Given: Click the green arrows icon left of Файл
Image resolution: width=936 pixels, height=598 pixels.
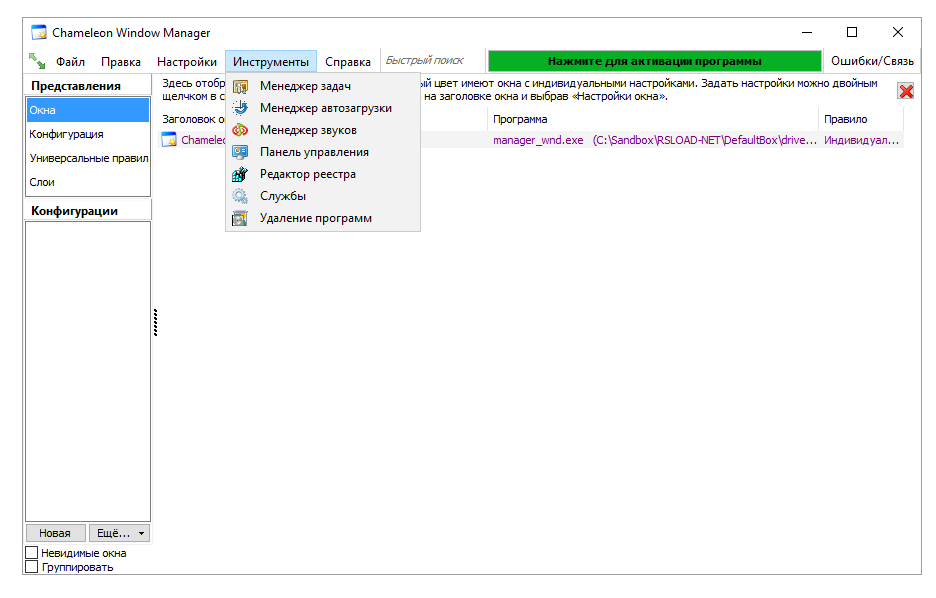Looking at the screenshot, I should pyautogui.click(x=37, y=61).
